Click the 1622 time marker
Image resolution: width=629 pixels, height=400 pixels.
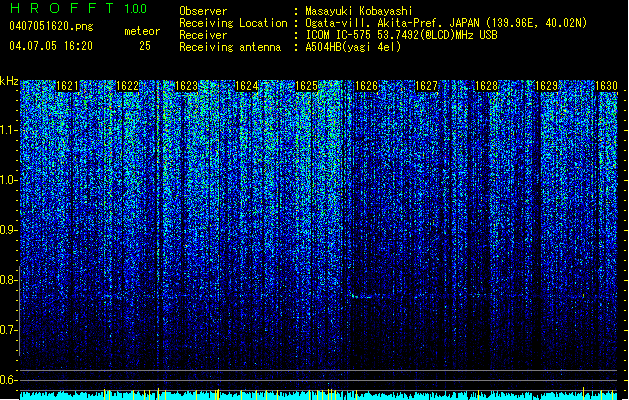127,86
